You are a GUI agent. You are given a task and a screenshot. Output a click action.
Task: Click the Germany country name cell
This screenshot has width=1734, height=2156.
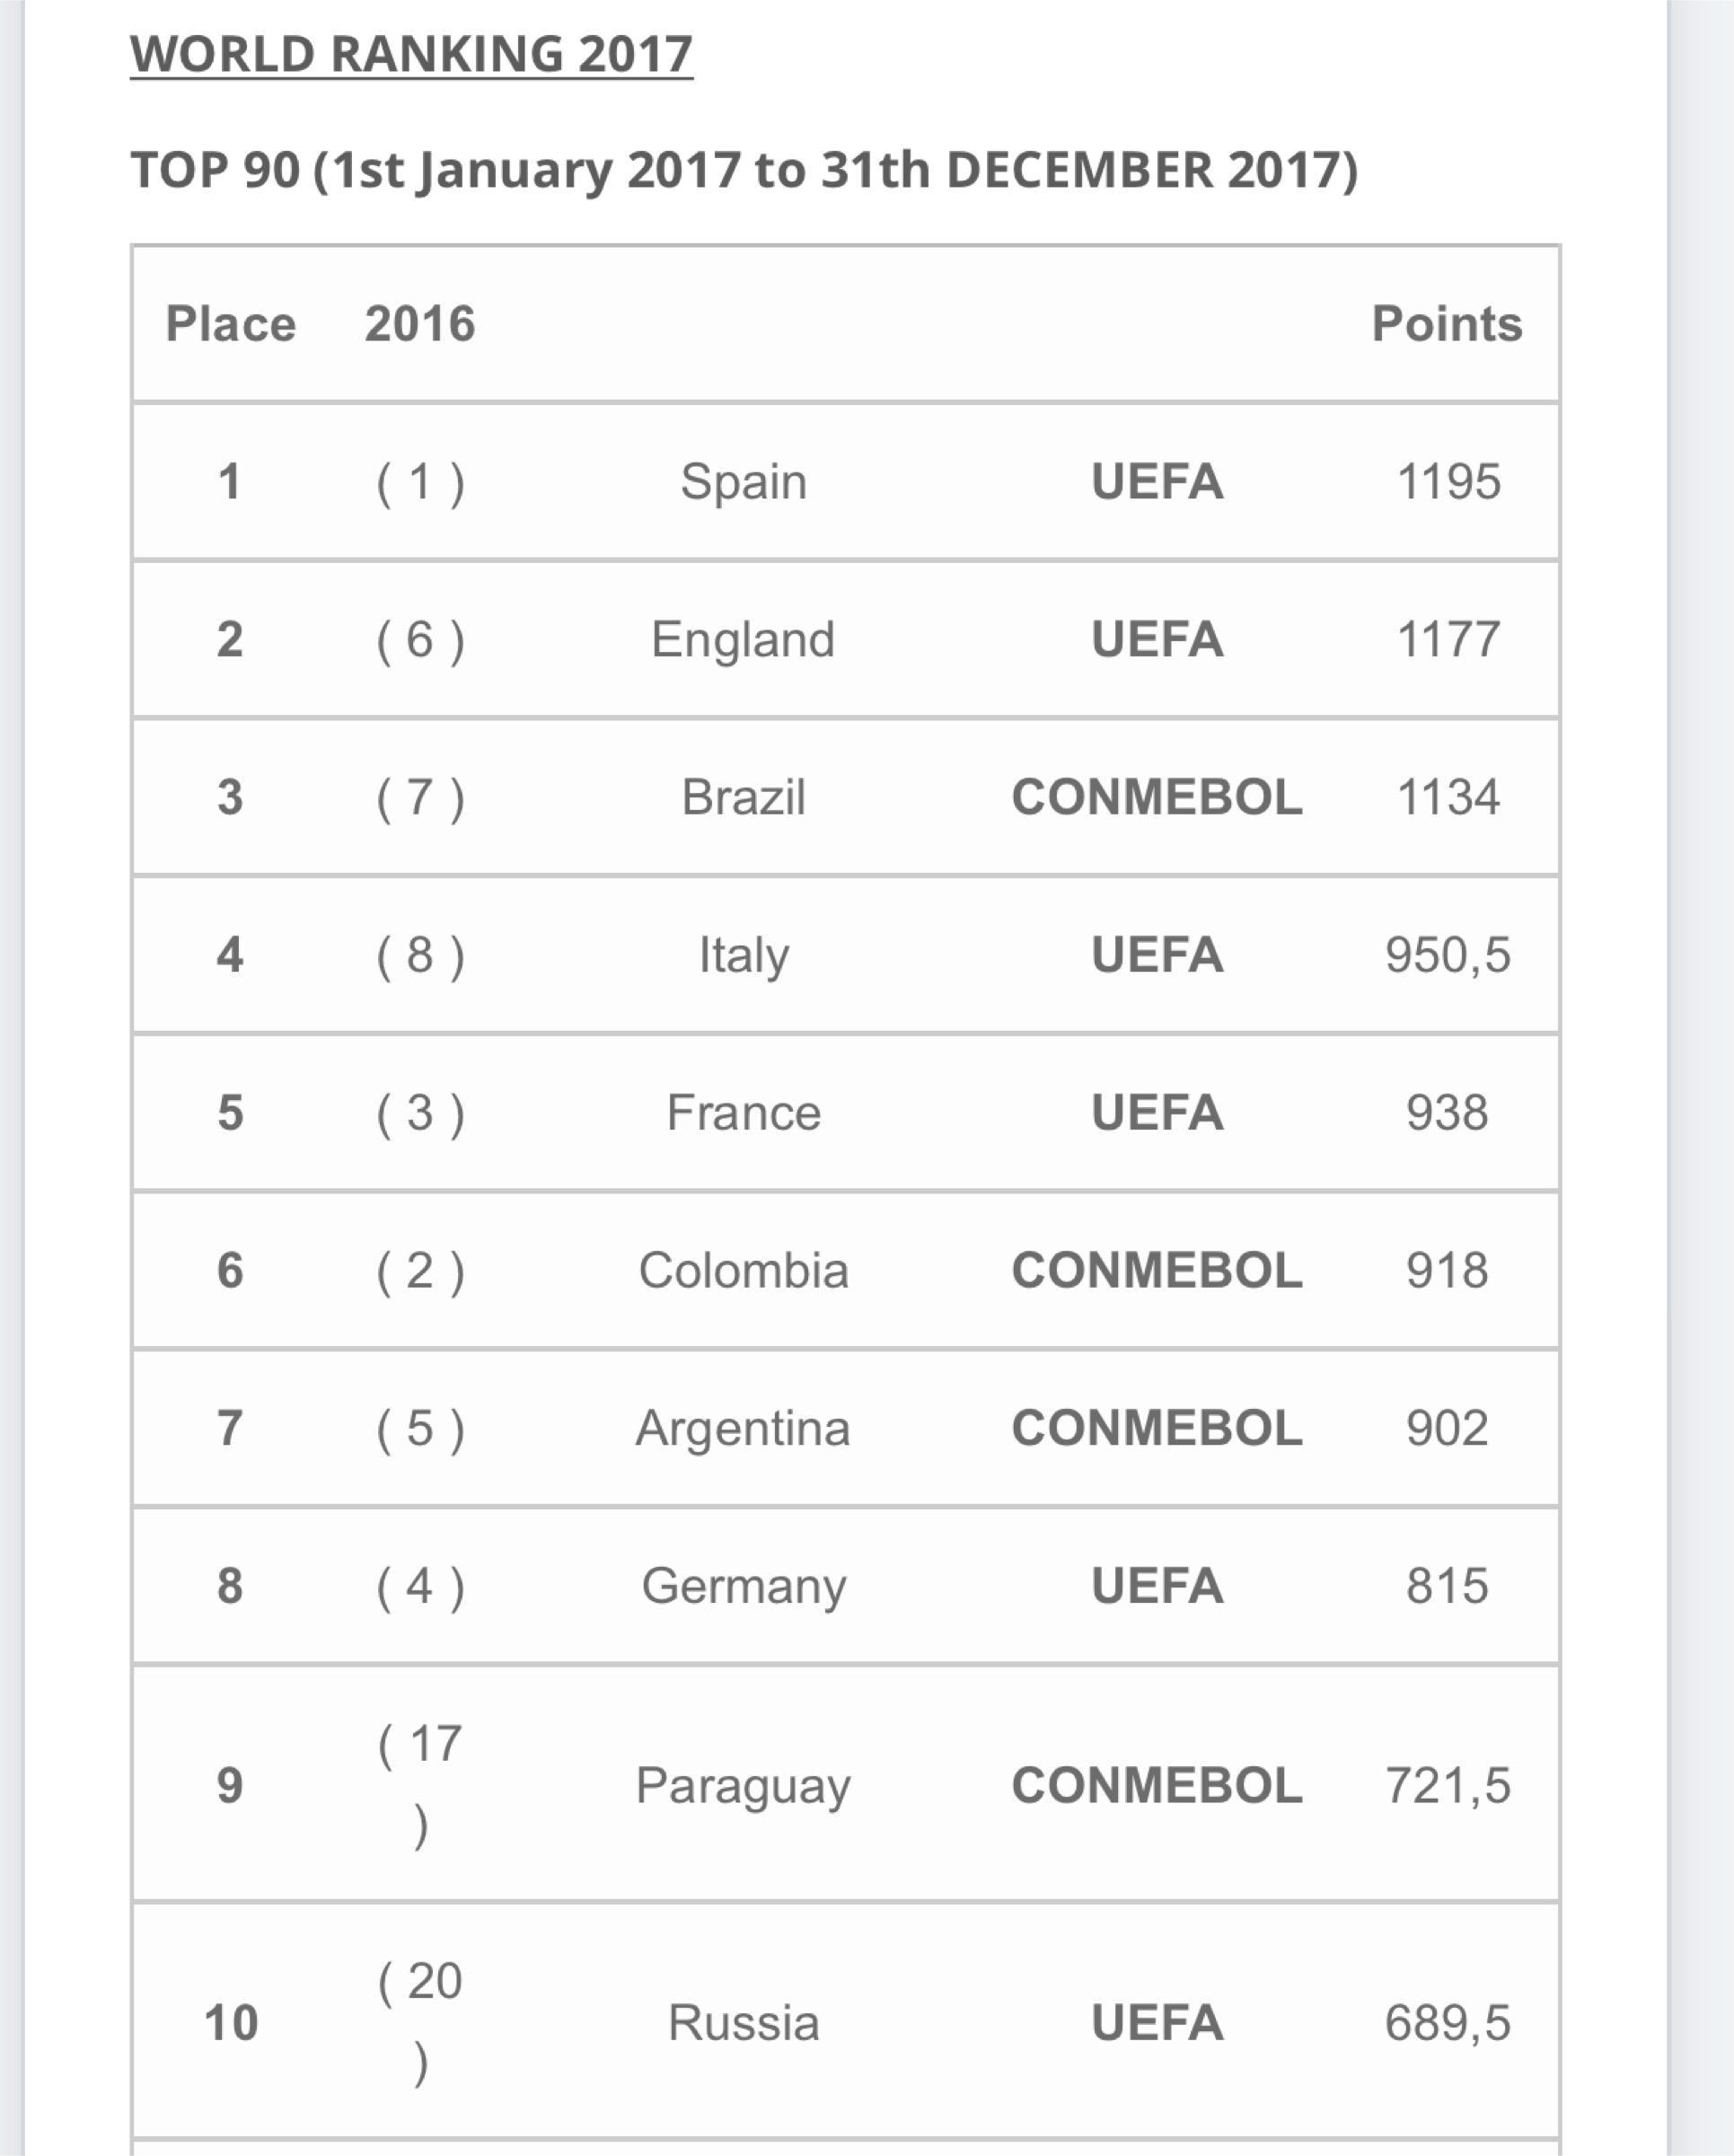click(x=743, y=1586)
